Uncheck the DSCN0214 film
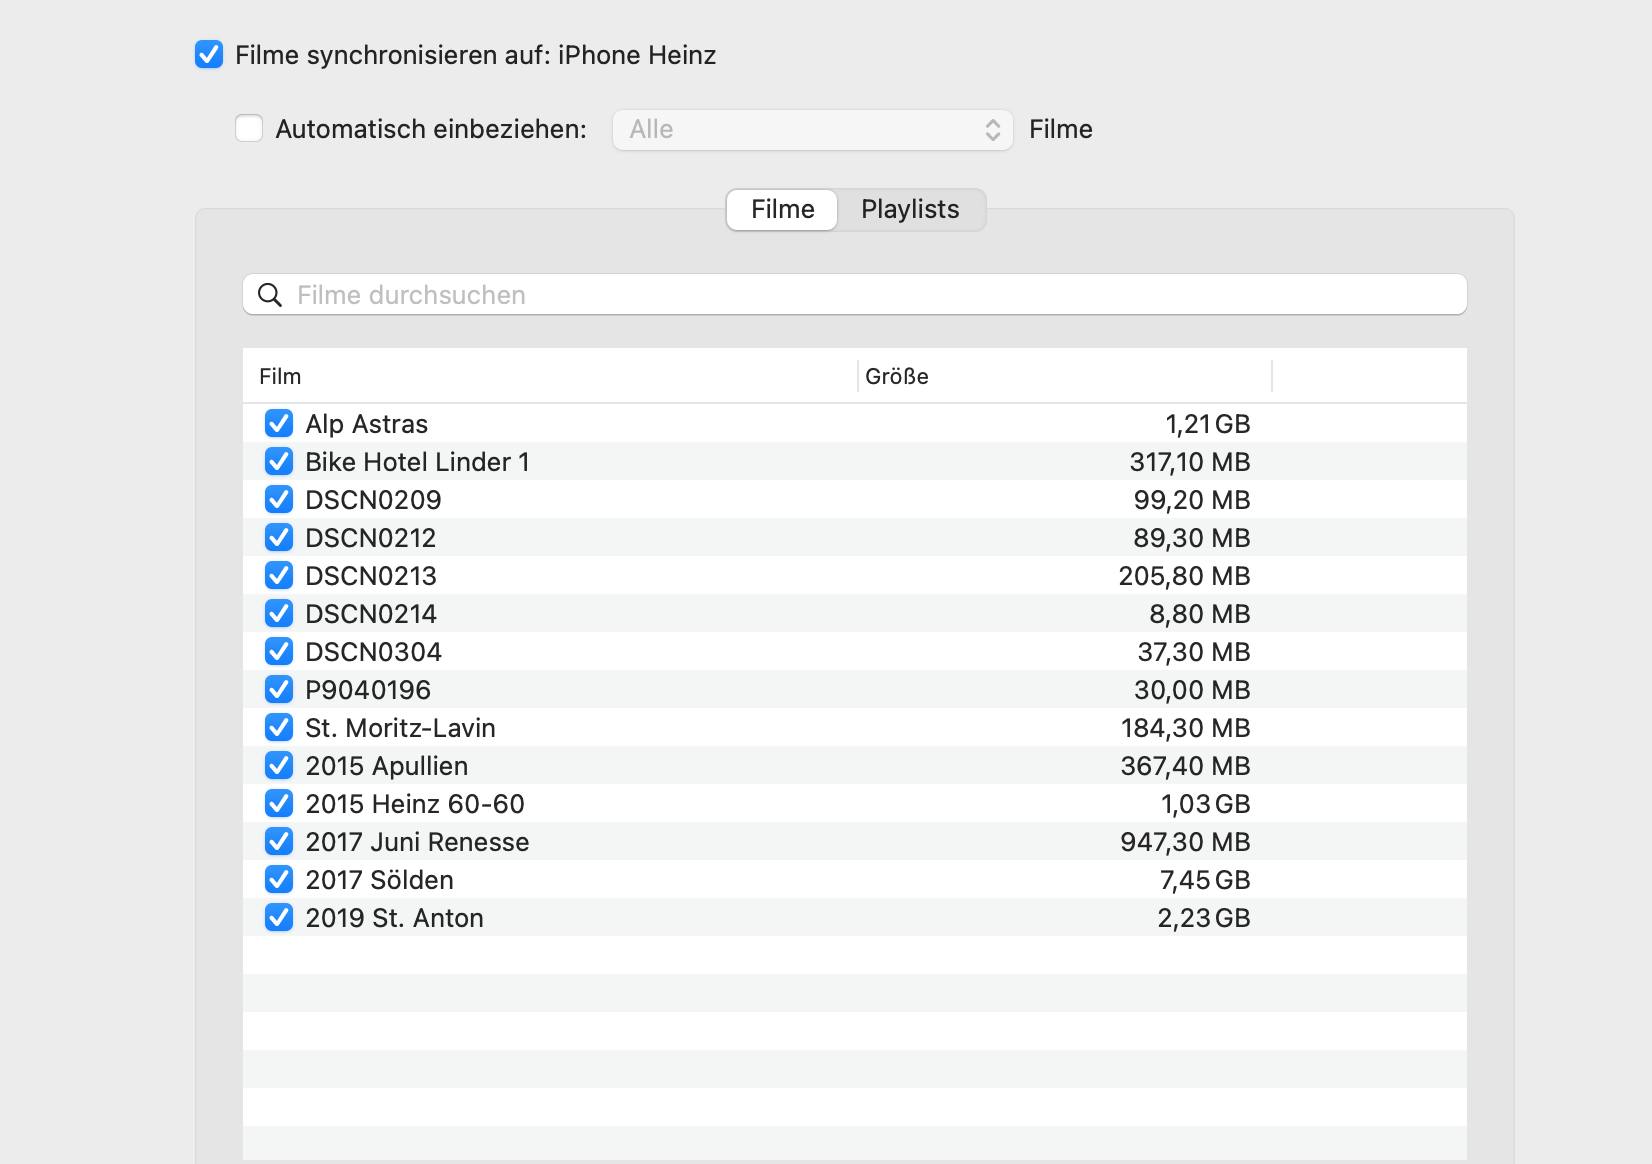 pyautogui.click(x=279, y=614)
